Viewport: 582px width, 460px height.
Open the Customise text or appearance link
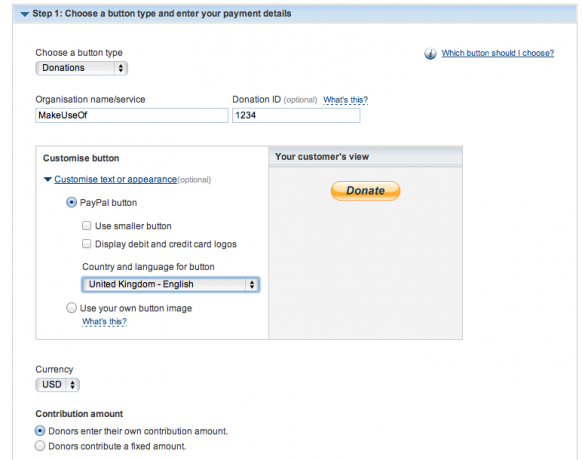(x=115, y=179)
